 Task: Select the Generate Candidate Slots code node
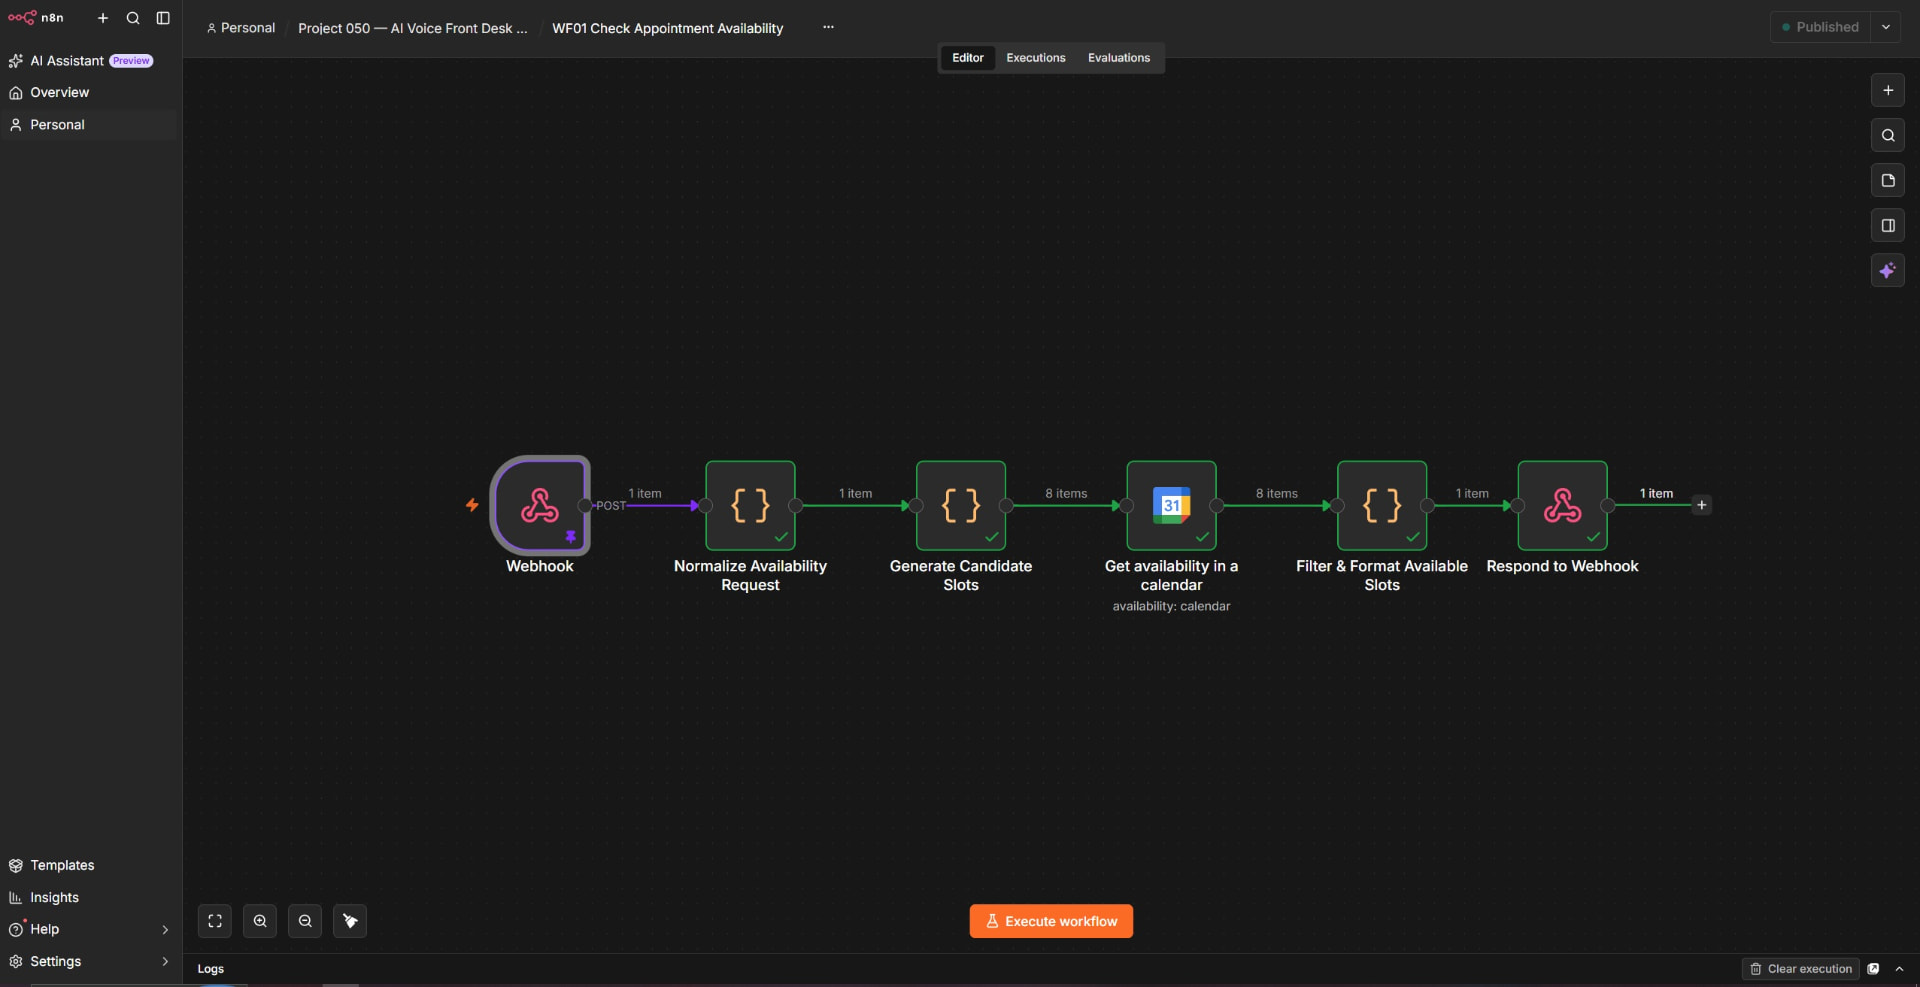point(961,505)
